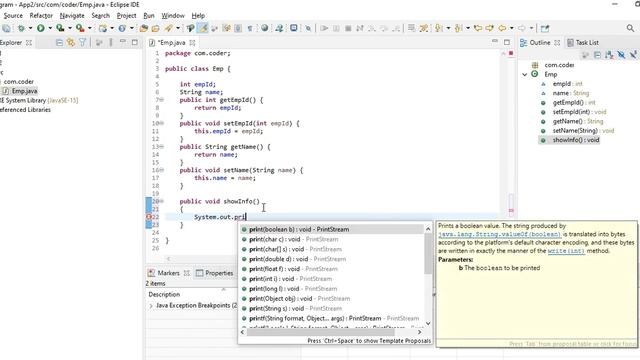The height and width of the screenshot is (360, 640).
Task: Click the green Run button in toolbar
Action: 40,28
